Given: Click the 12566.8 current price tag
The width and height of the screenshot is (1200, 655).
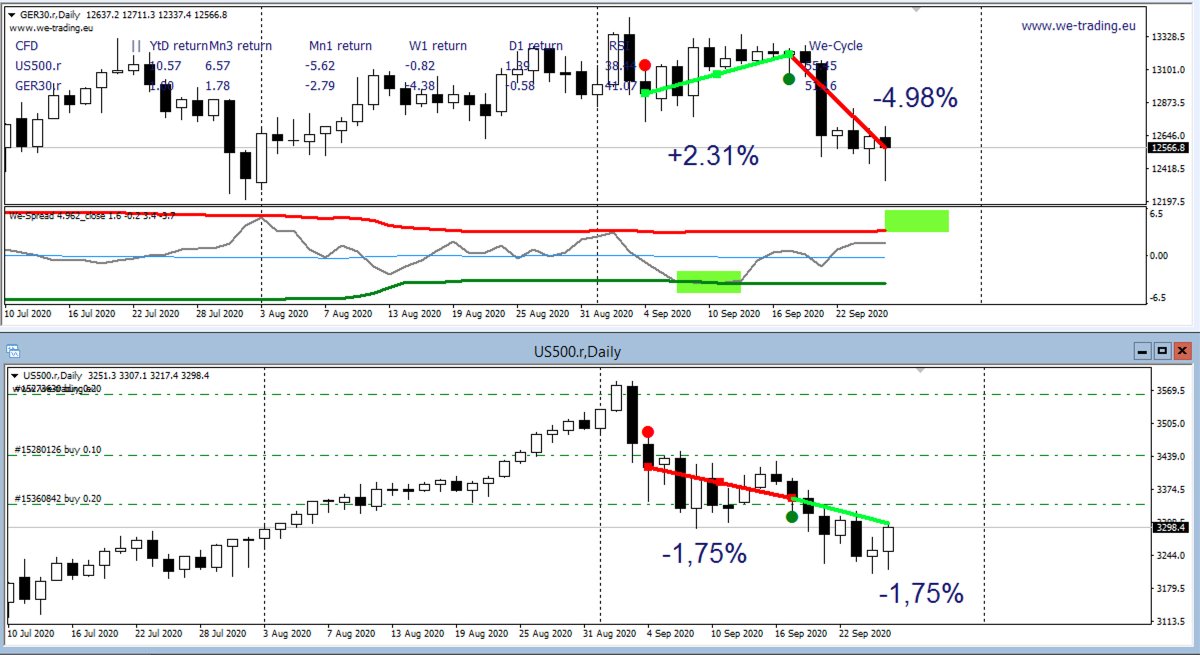Looking at the screenshot, I should pyautogui.click(x=1169, y=148).
